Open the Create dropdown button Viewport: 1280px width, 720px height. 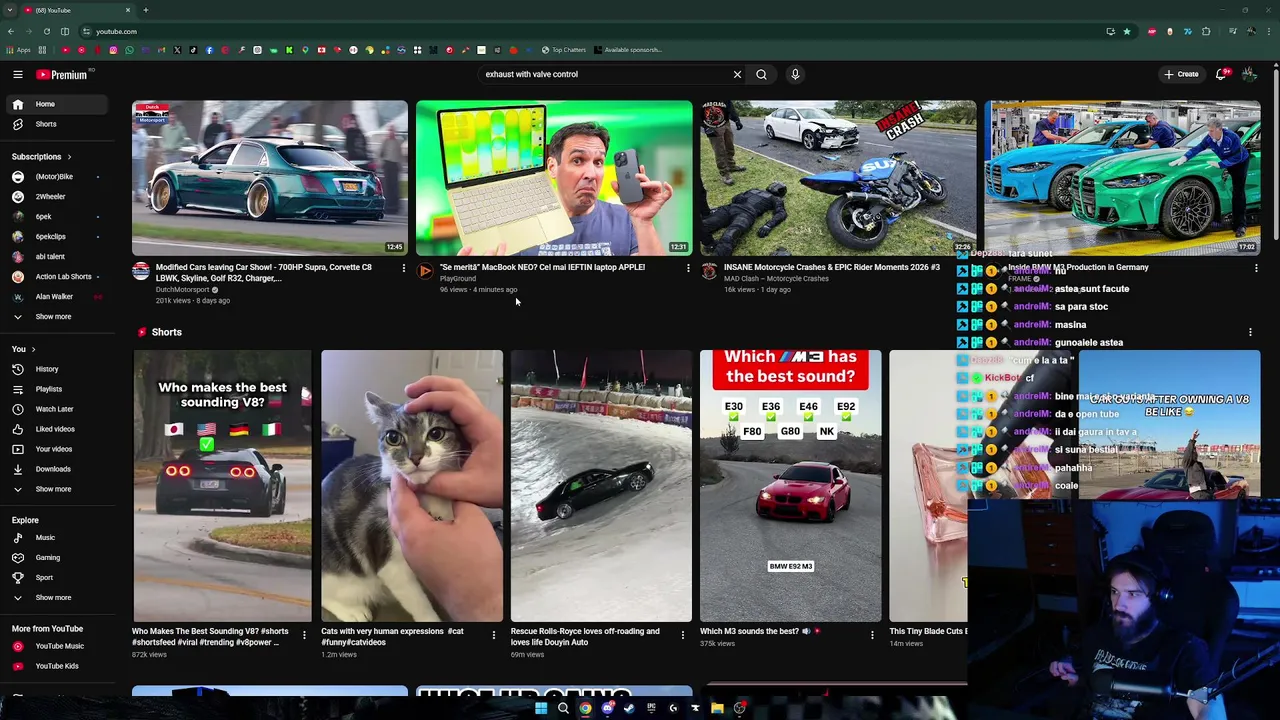tap(1181, 74)
